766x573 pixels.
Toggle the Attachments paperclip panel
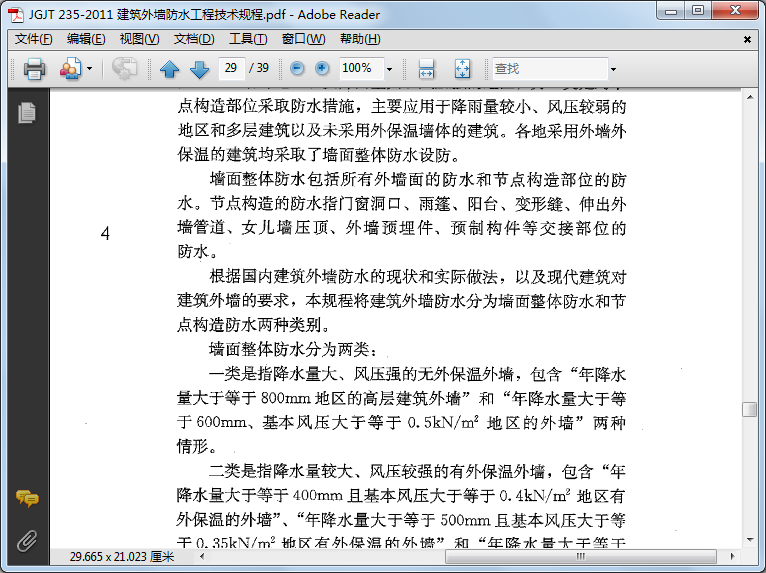(x=27, y=541)
